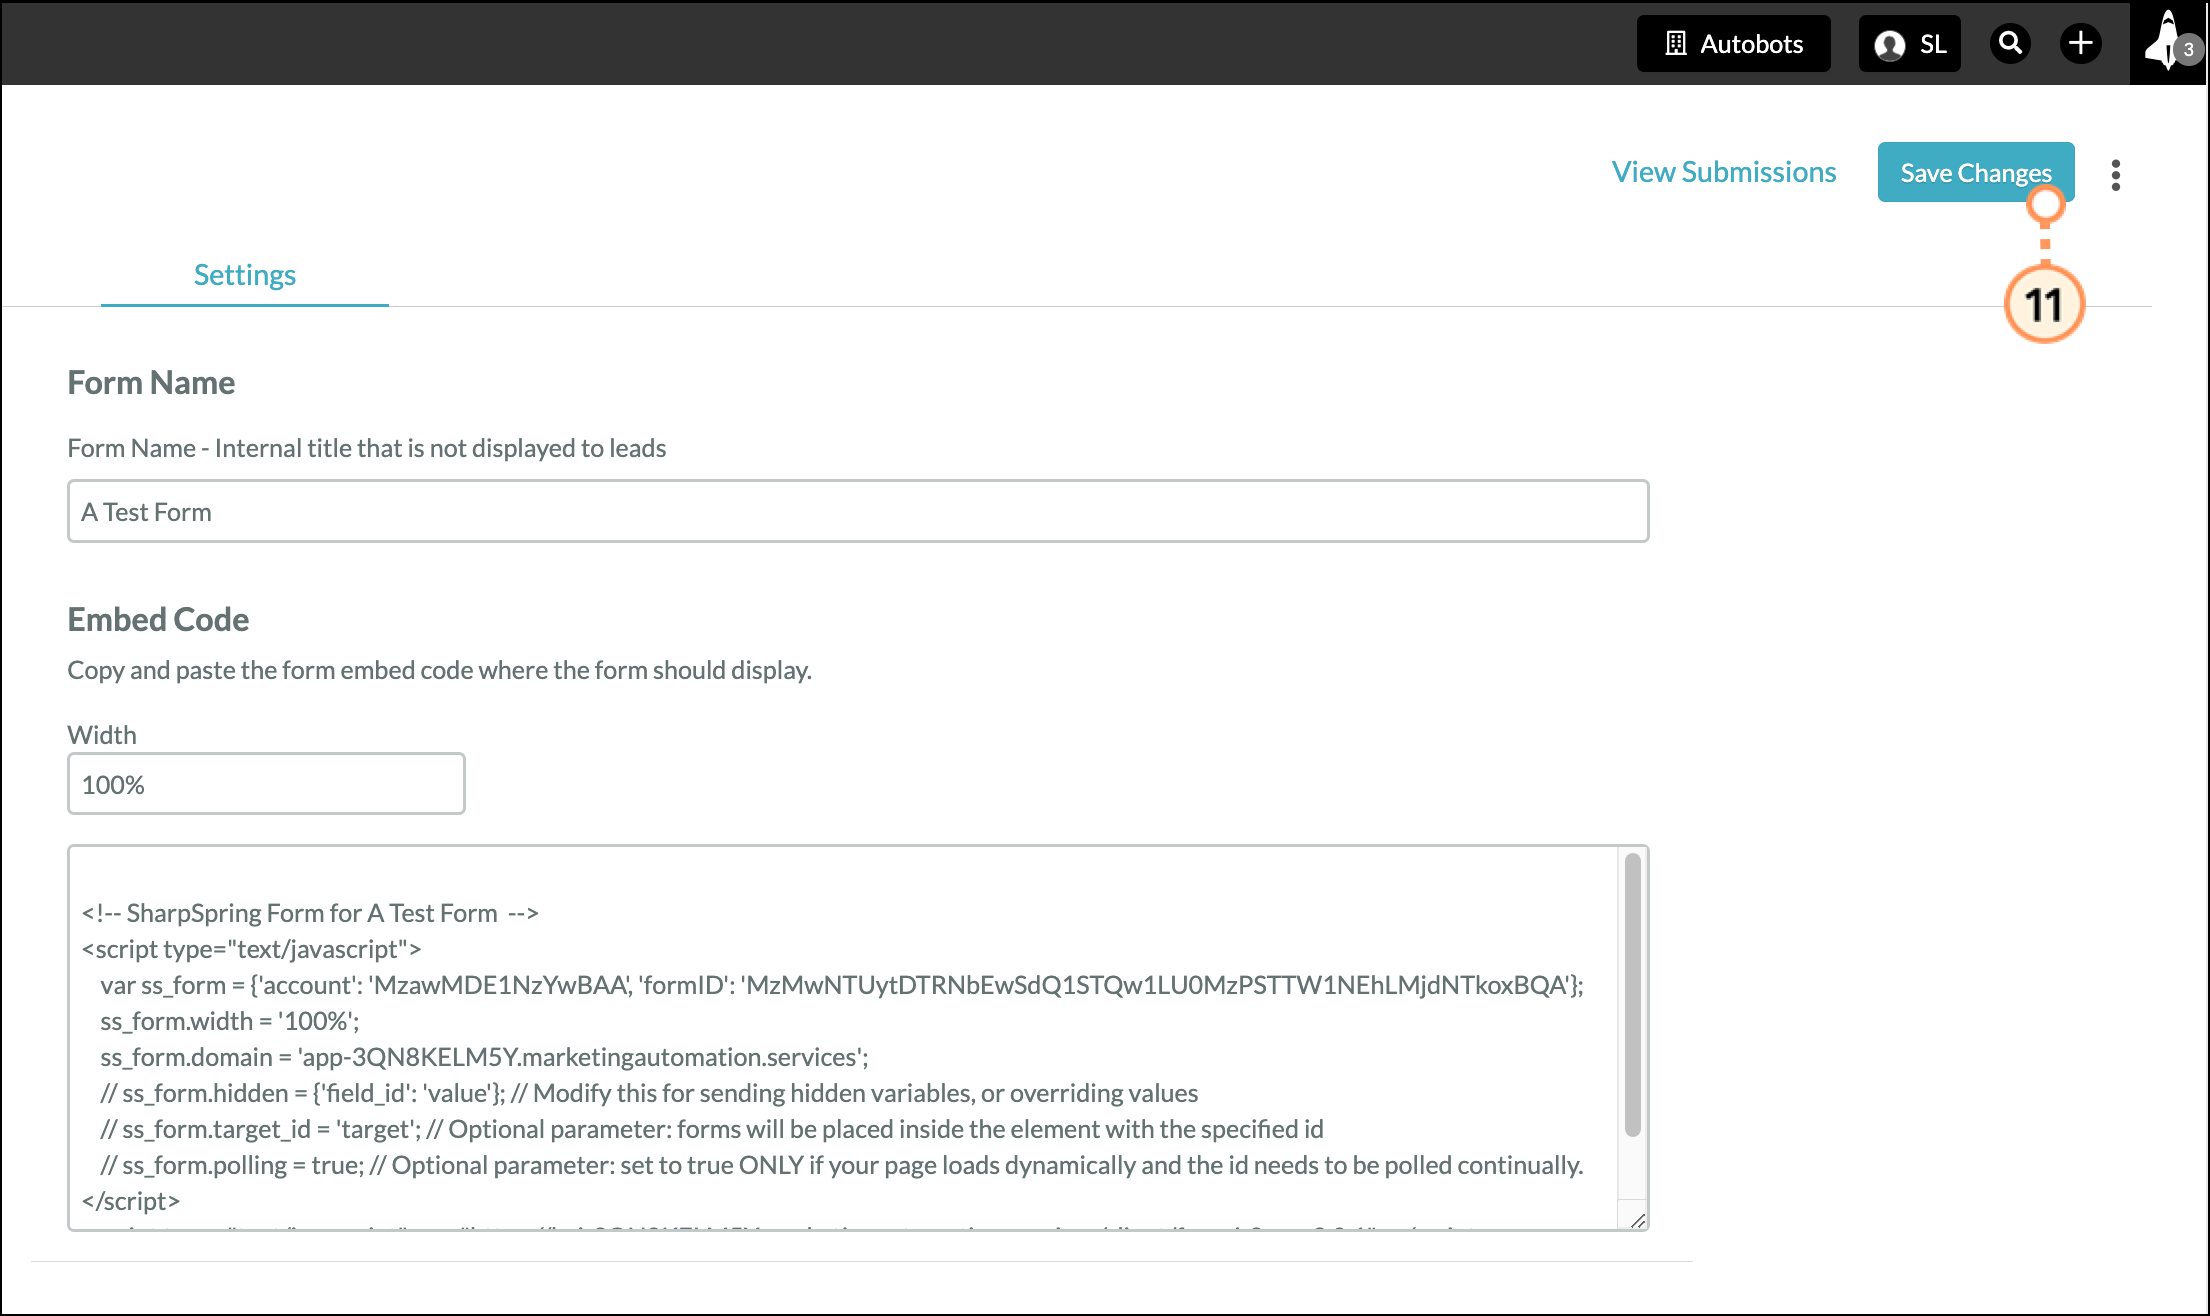Click the notification badge showing 3
The height and width of the screenshot is (1316, 2210).
[2188, 50]
